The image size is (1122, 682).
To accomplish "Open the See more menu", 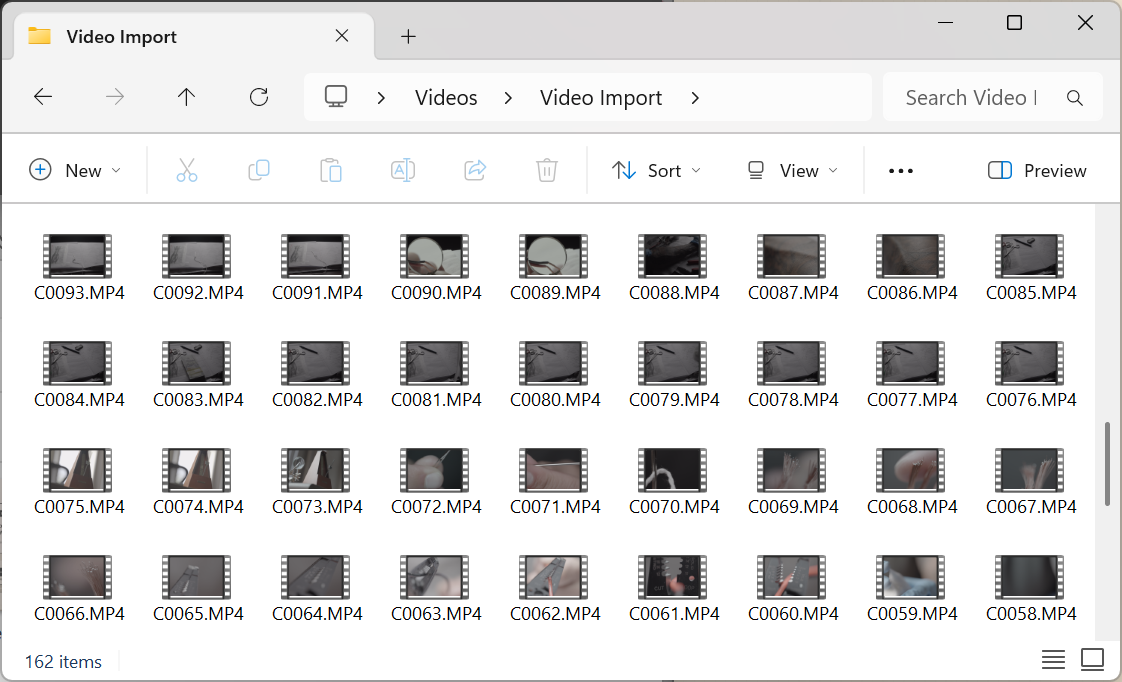I will point(900,170).
